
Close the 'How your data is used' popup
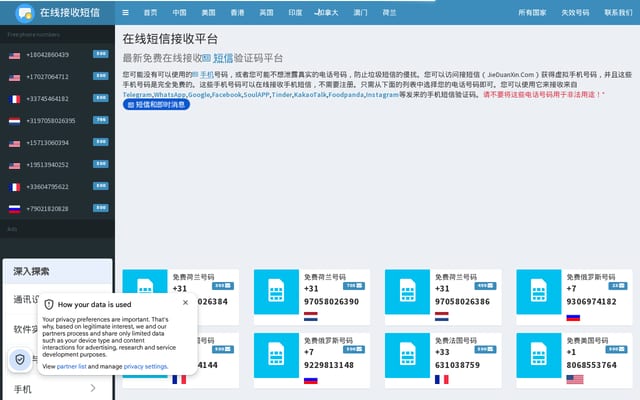[185, 302]
